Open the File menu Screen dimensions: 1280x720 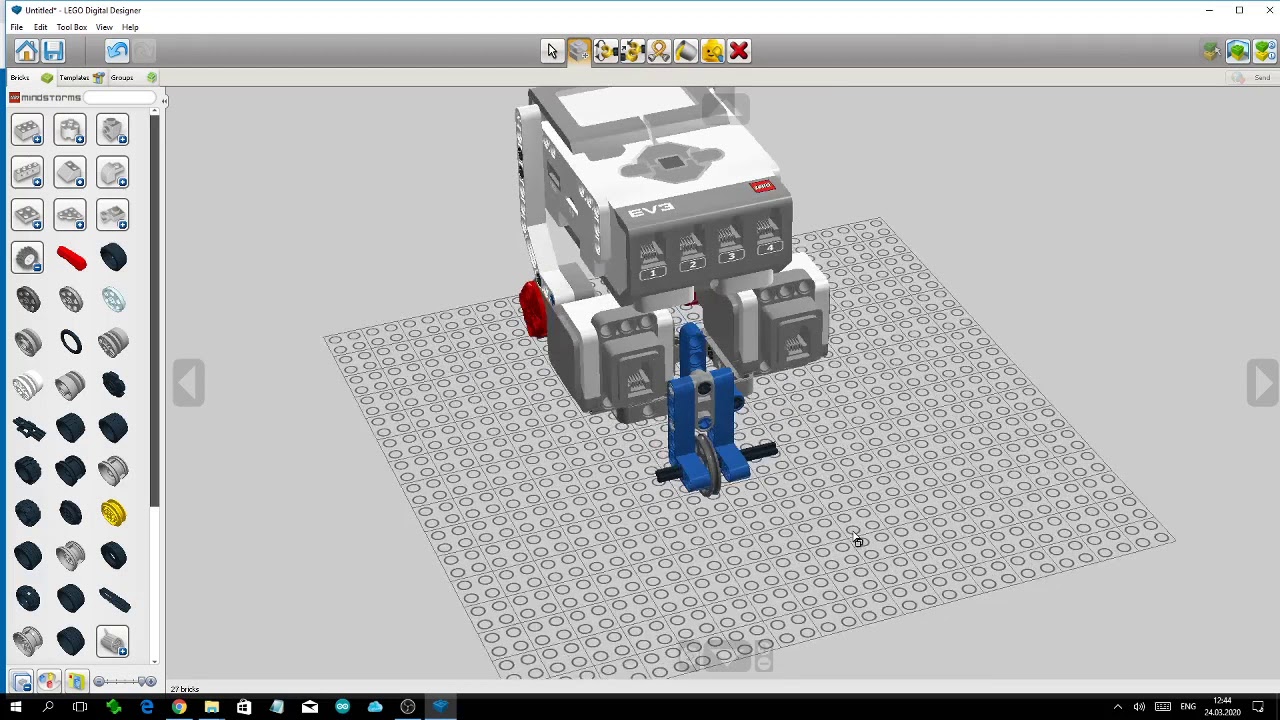(17, 27)
